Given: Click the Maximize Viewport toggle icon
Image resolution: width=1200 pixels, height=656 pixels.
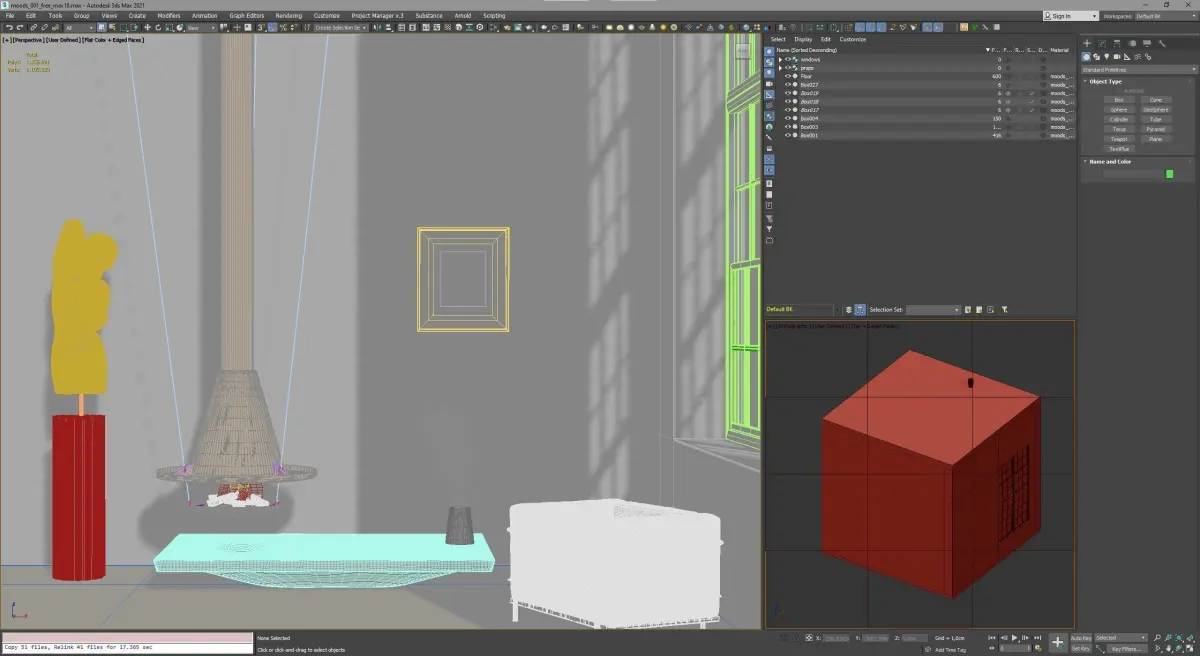Looking at the screenshot, I should point(1190,648).
